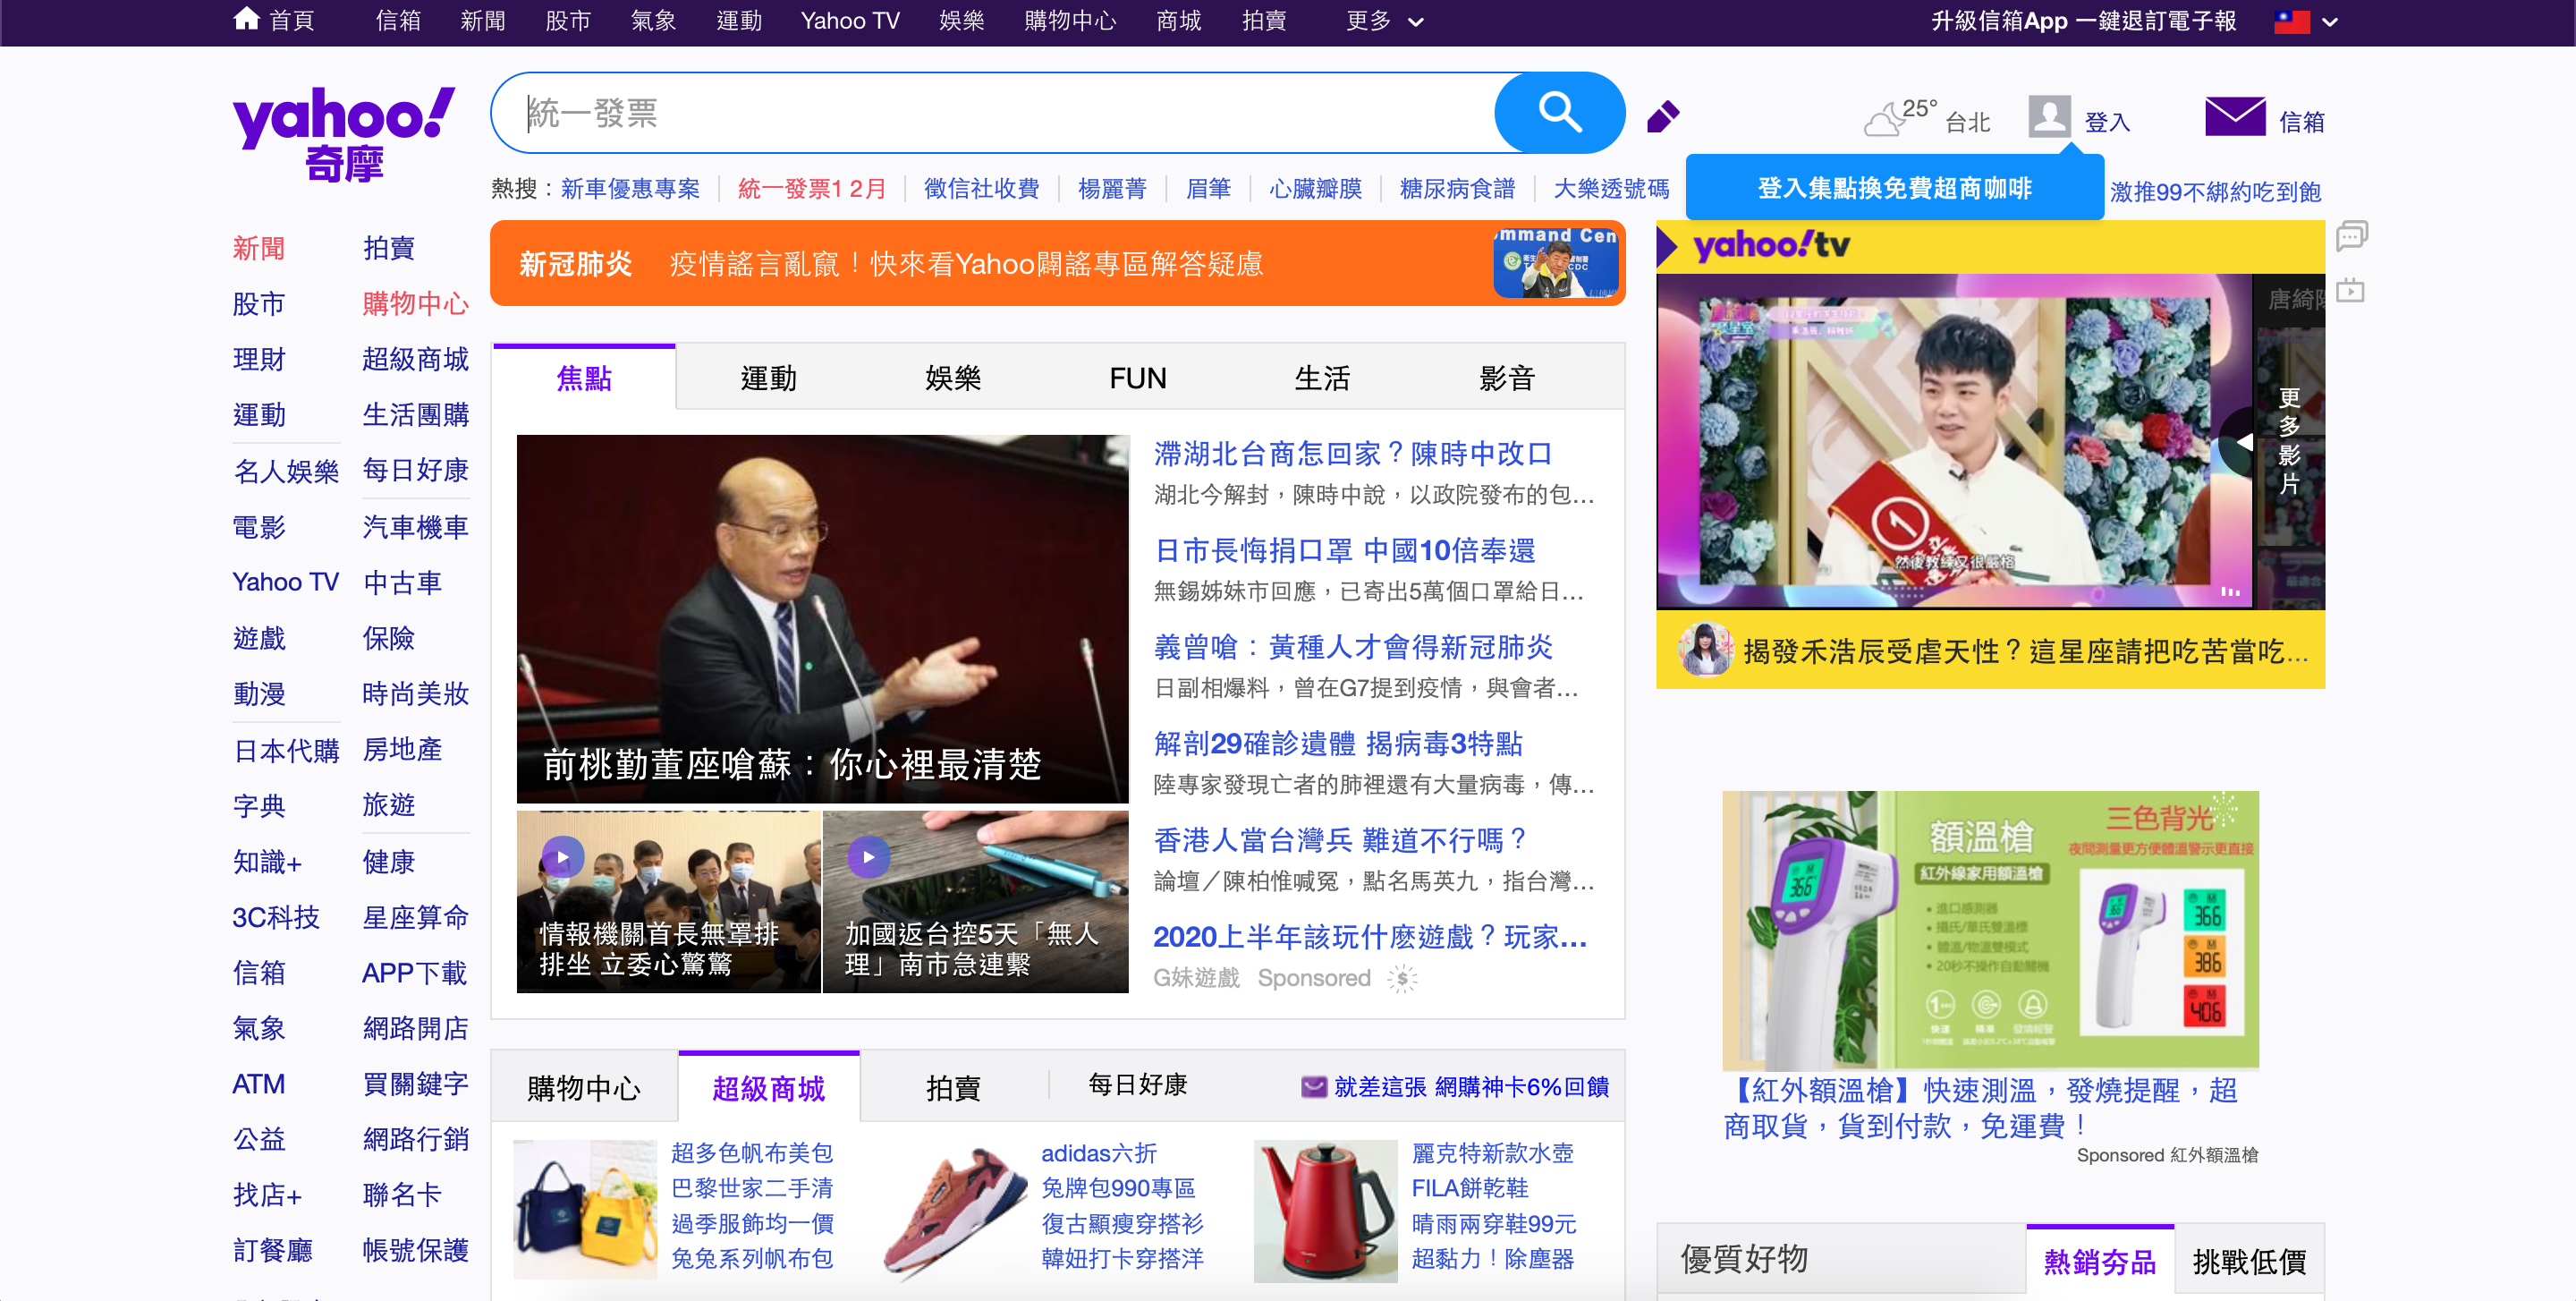Select the 超級商城 shopping tab

pos(768,1087)
